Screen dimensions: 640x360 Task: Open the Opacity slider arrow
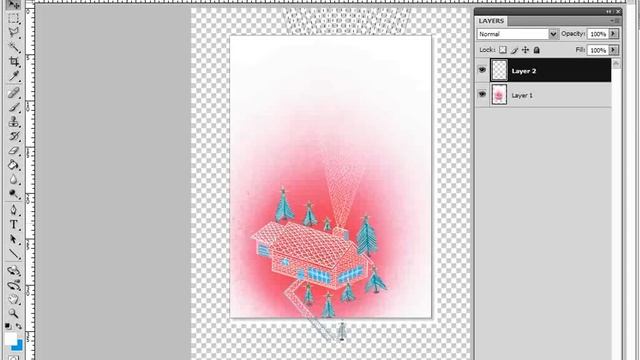click(x=613, y=34)
